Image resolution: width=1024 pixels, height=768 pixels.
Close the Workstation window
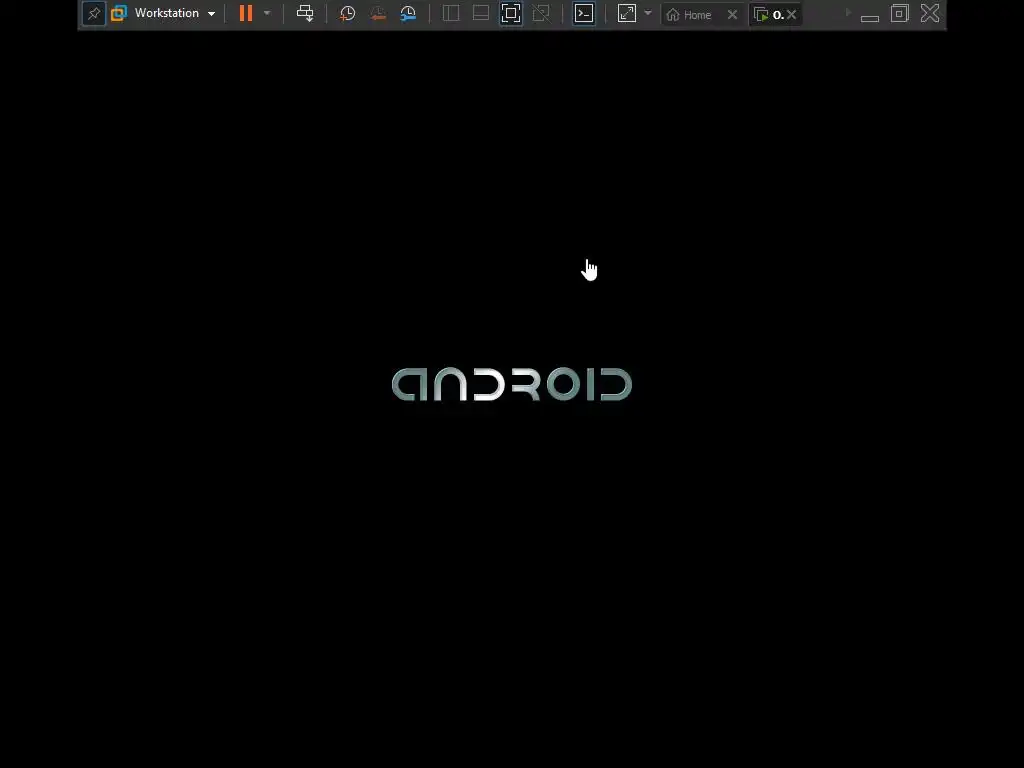click(x=930, y=13)
